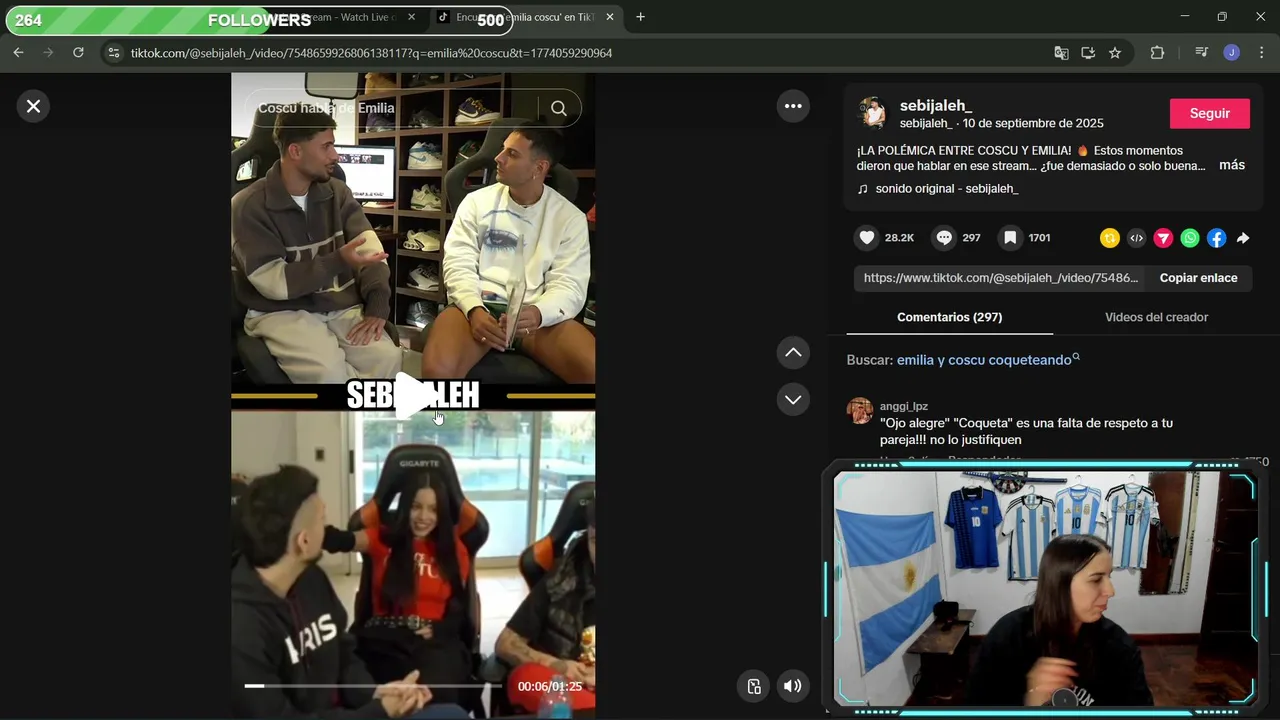Go to previous video with up chevron
This screenshot has width=1280, height=720.
click(793, 352)
